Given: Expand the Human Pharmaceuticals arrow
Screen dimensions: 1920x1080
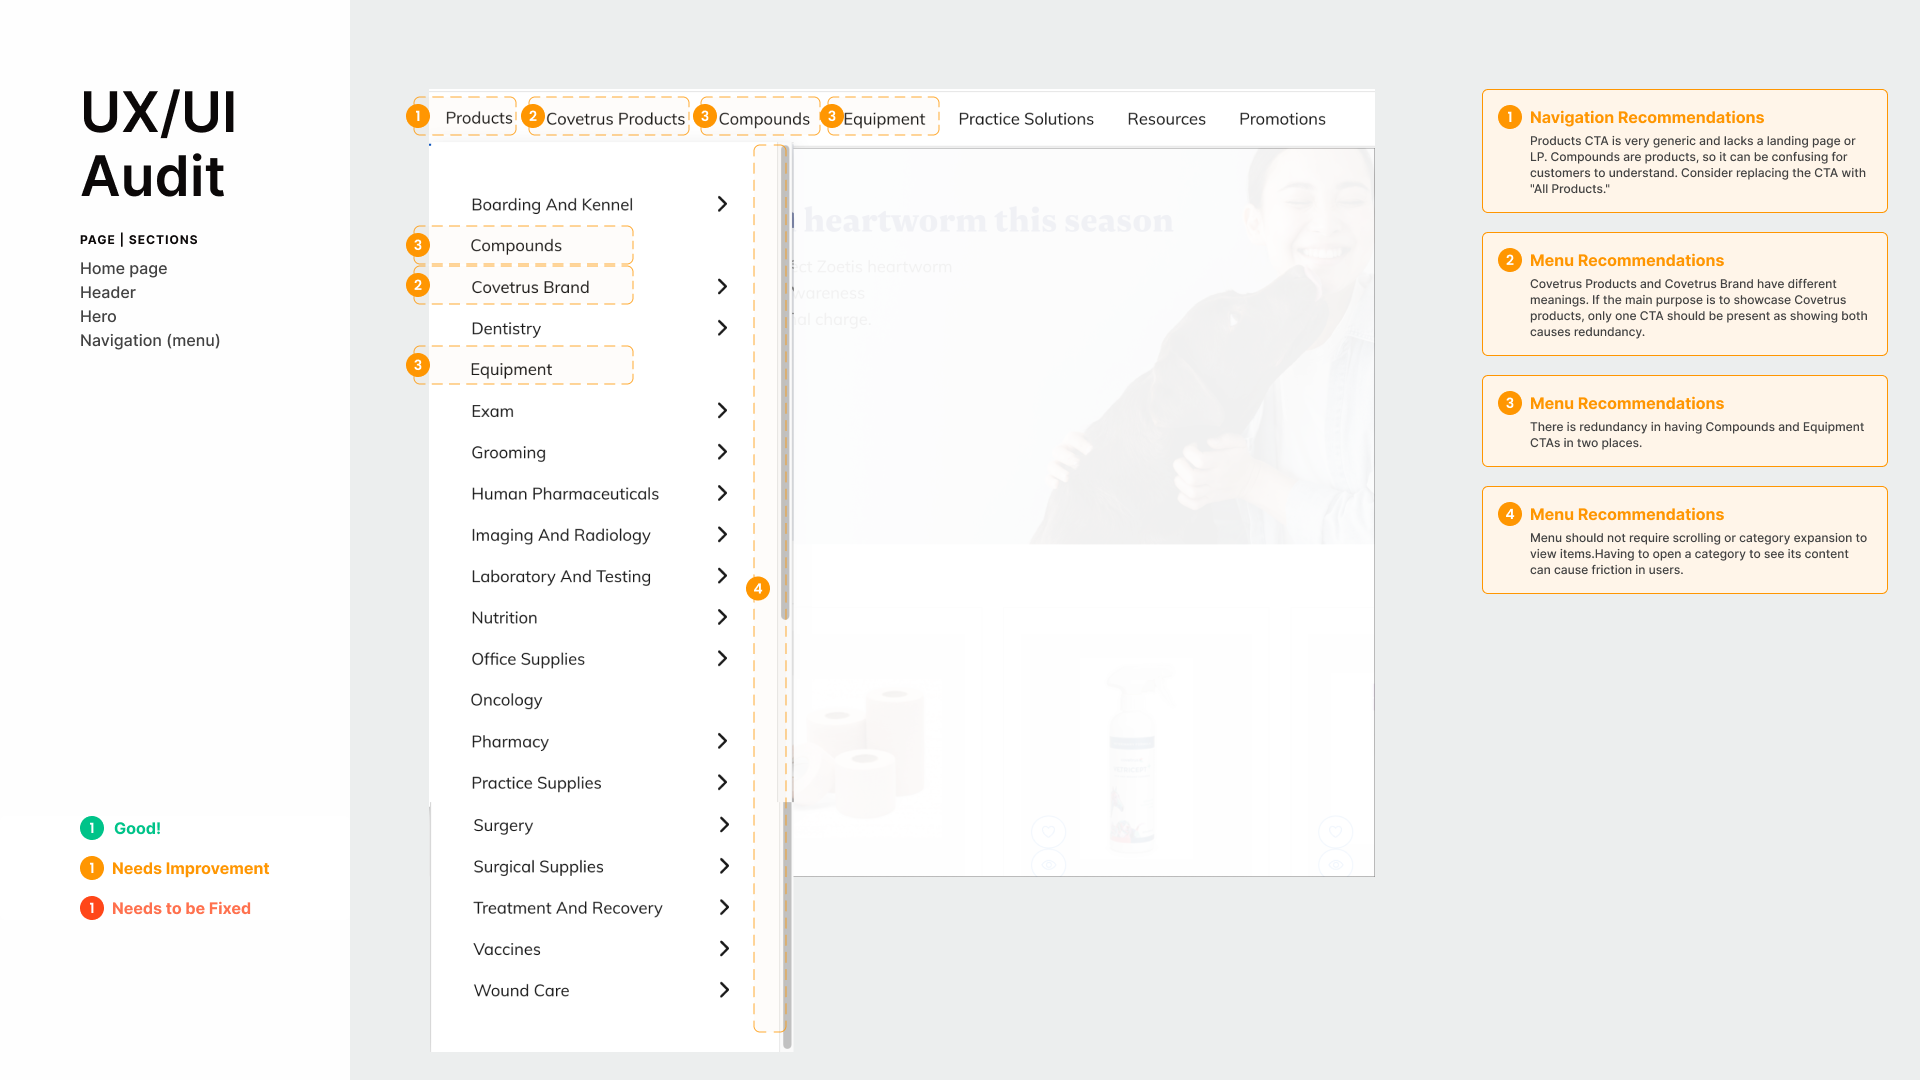Looking at the screenshot, I should (722, 493).
